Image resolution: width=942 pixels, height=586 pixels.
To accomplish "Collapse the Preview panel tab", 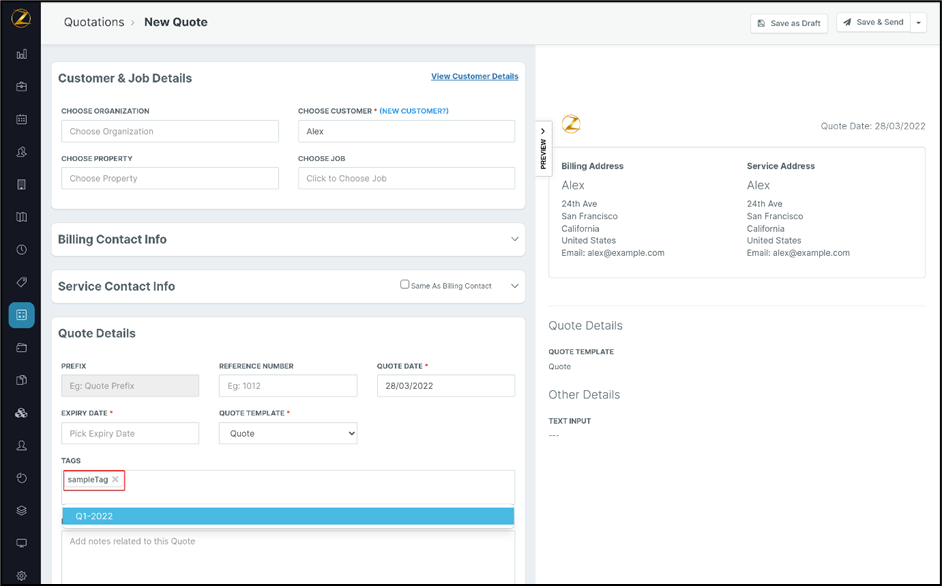I will tap(543, 148).
